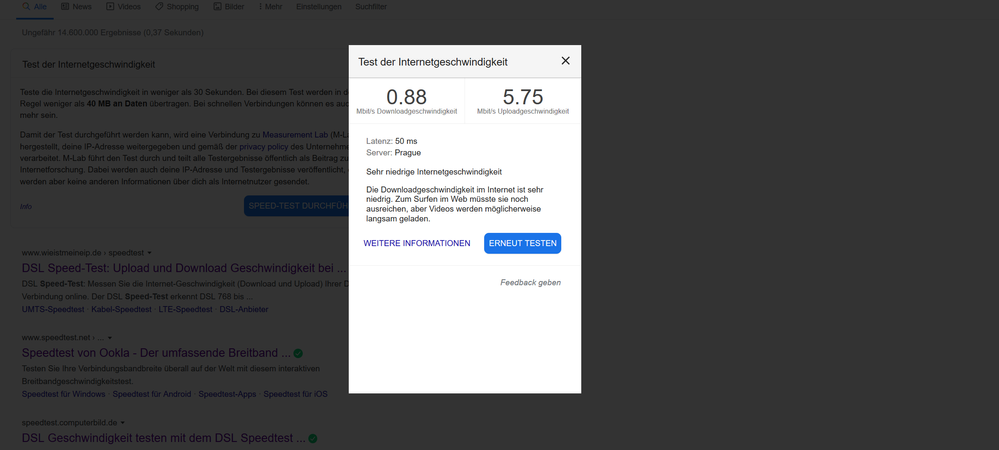Open Kabel-Speedtest sitelink
Screen dimensions: 999x450
click(x=121, y=309)
